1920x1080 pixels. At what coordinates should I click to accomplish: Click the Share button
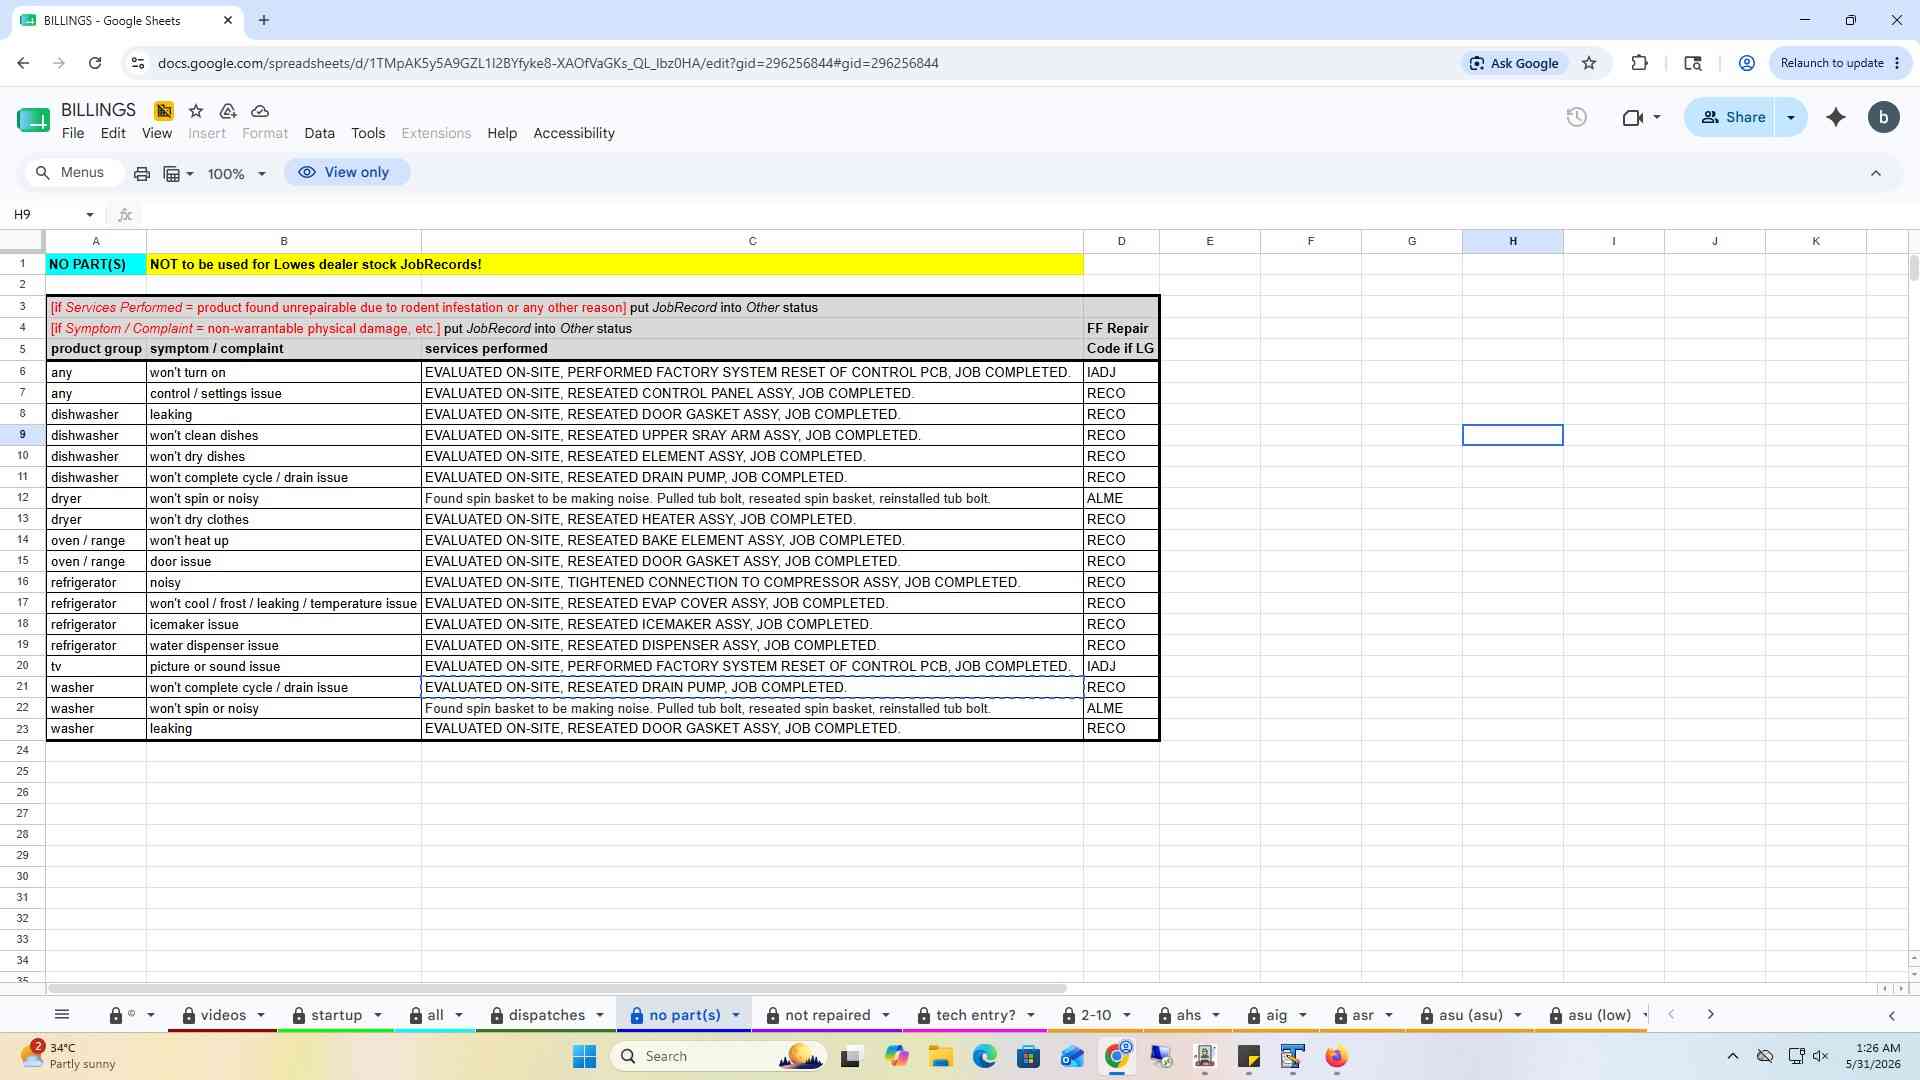tap(1731, 118)
